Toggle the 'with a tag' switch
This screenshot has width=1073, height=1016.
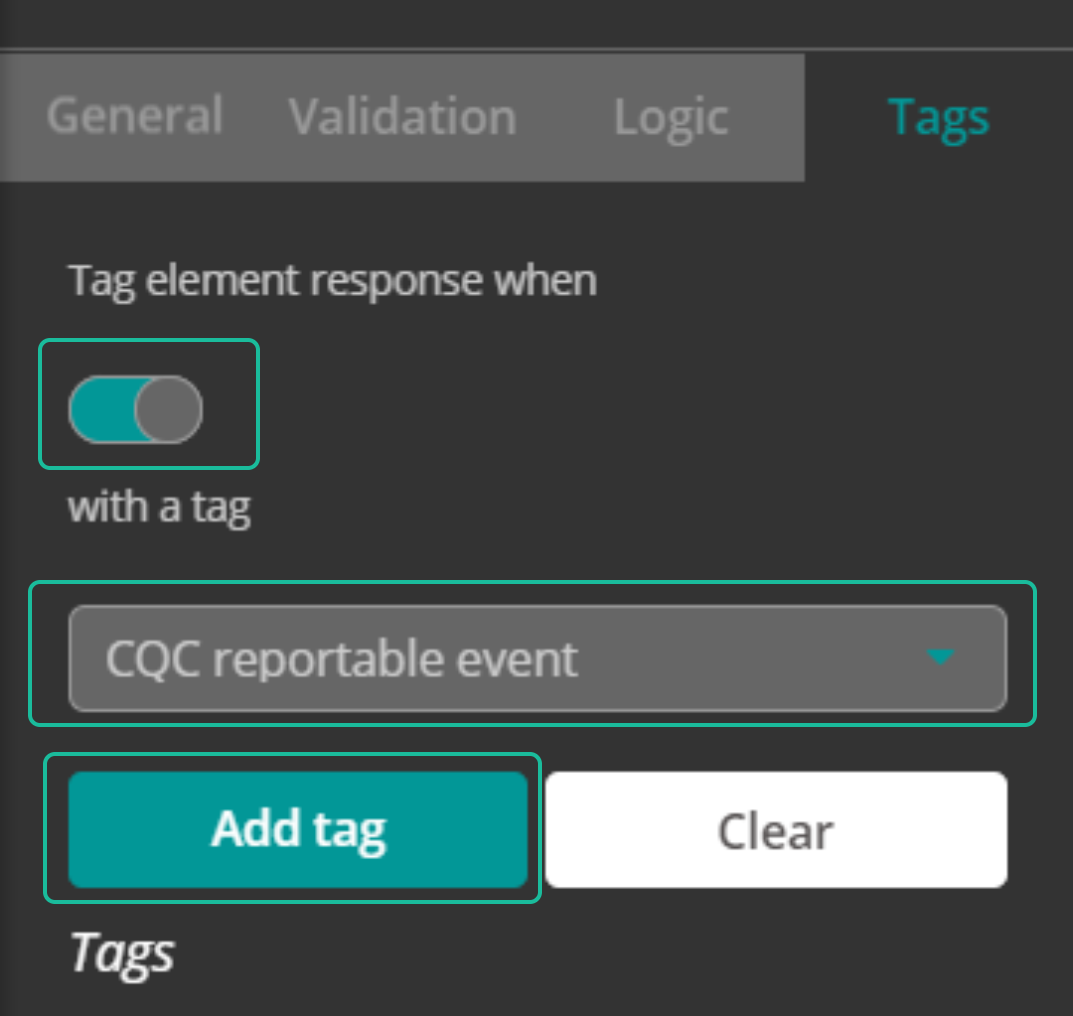(135, 409)
